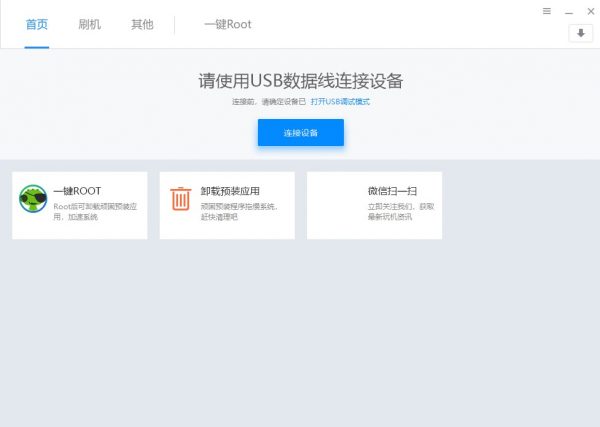This screenshot has width=600, height=427.
Task: Open the hamburger menu icon
Action: click(x=547, y=11)
